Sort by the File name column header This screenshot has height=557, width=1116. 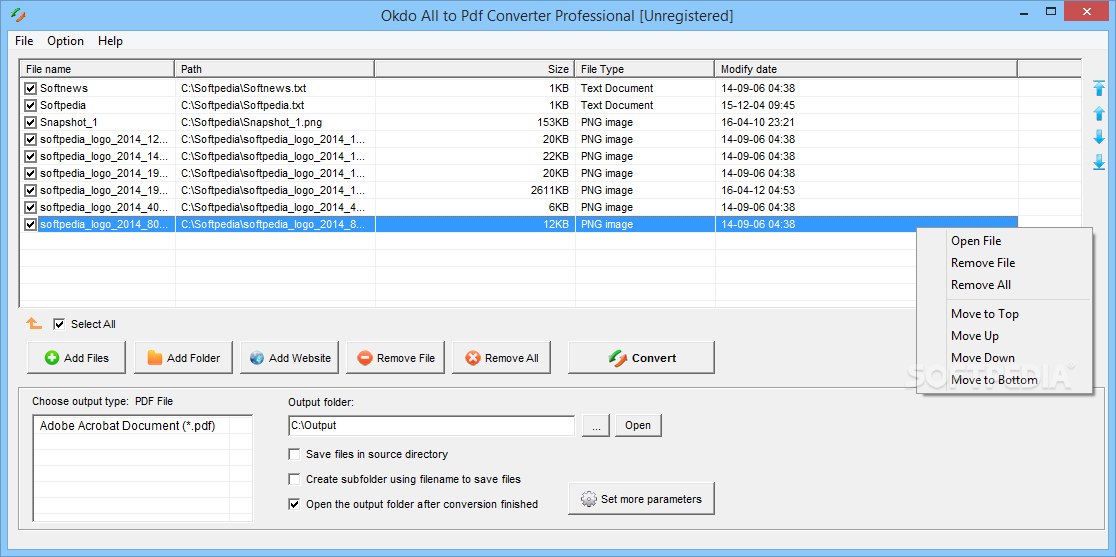[x=98, y=69]
